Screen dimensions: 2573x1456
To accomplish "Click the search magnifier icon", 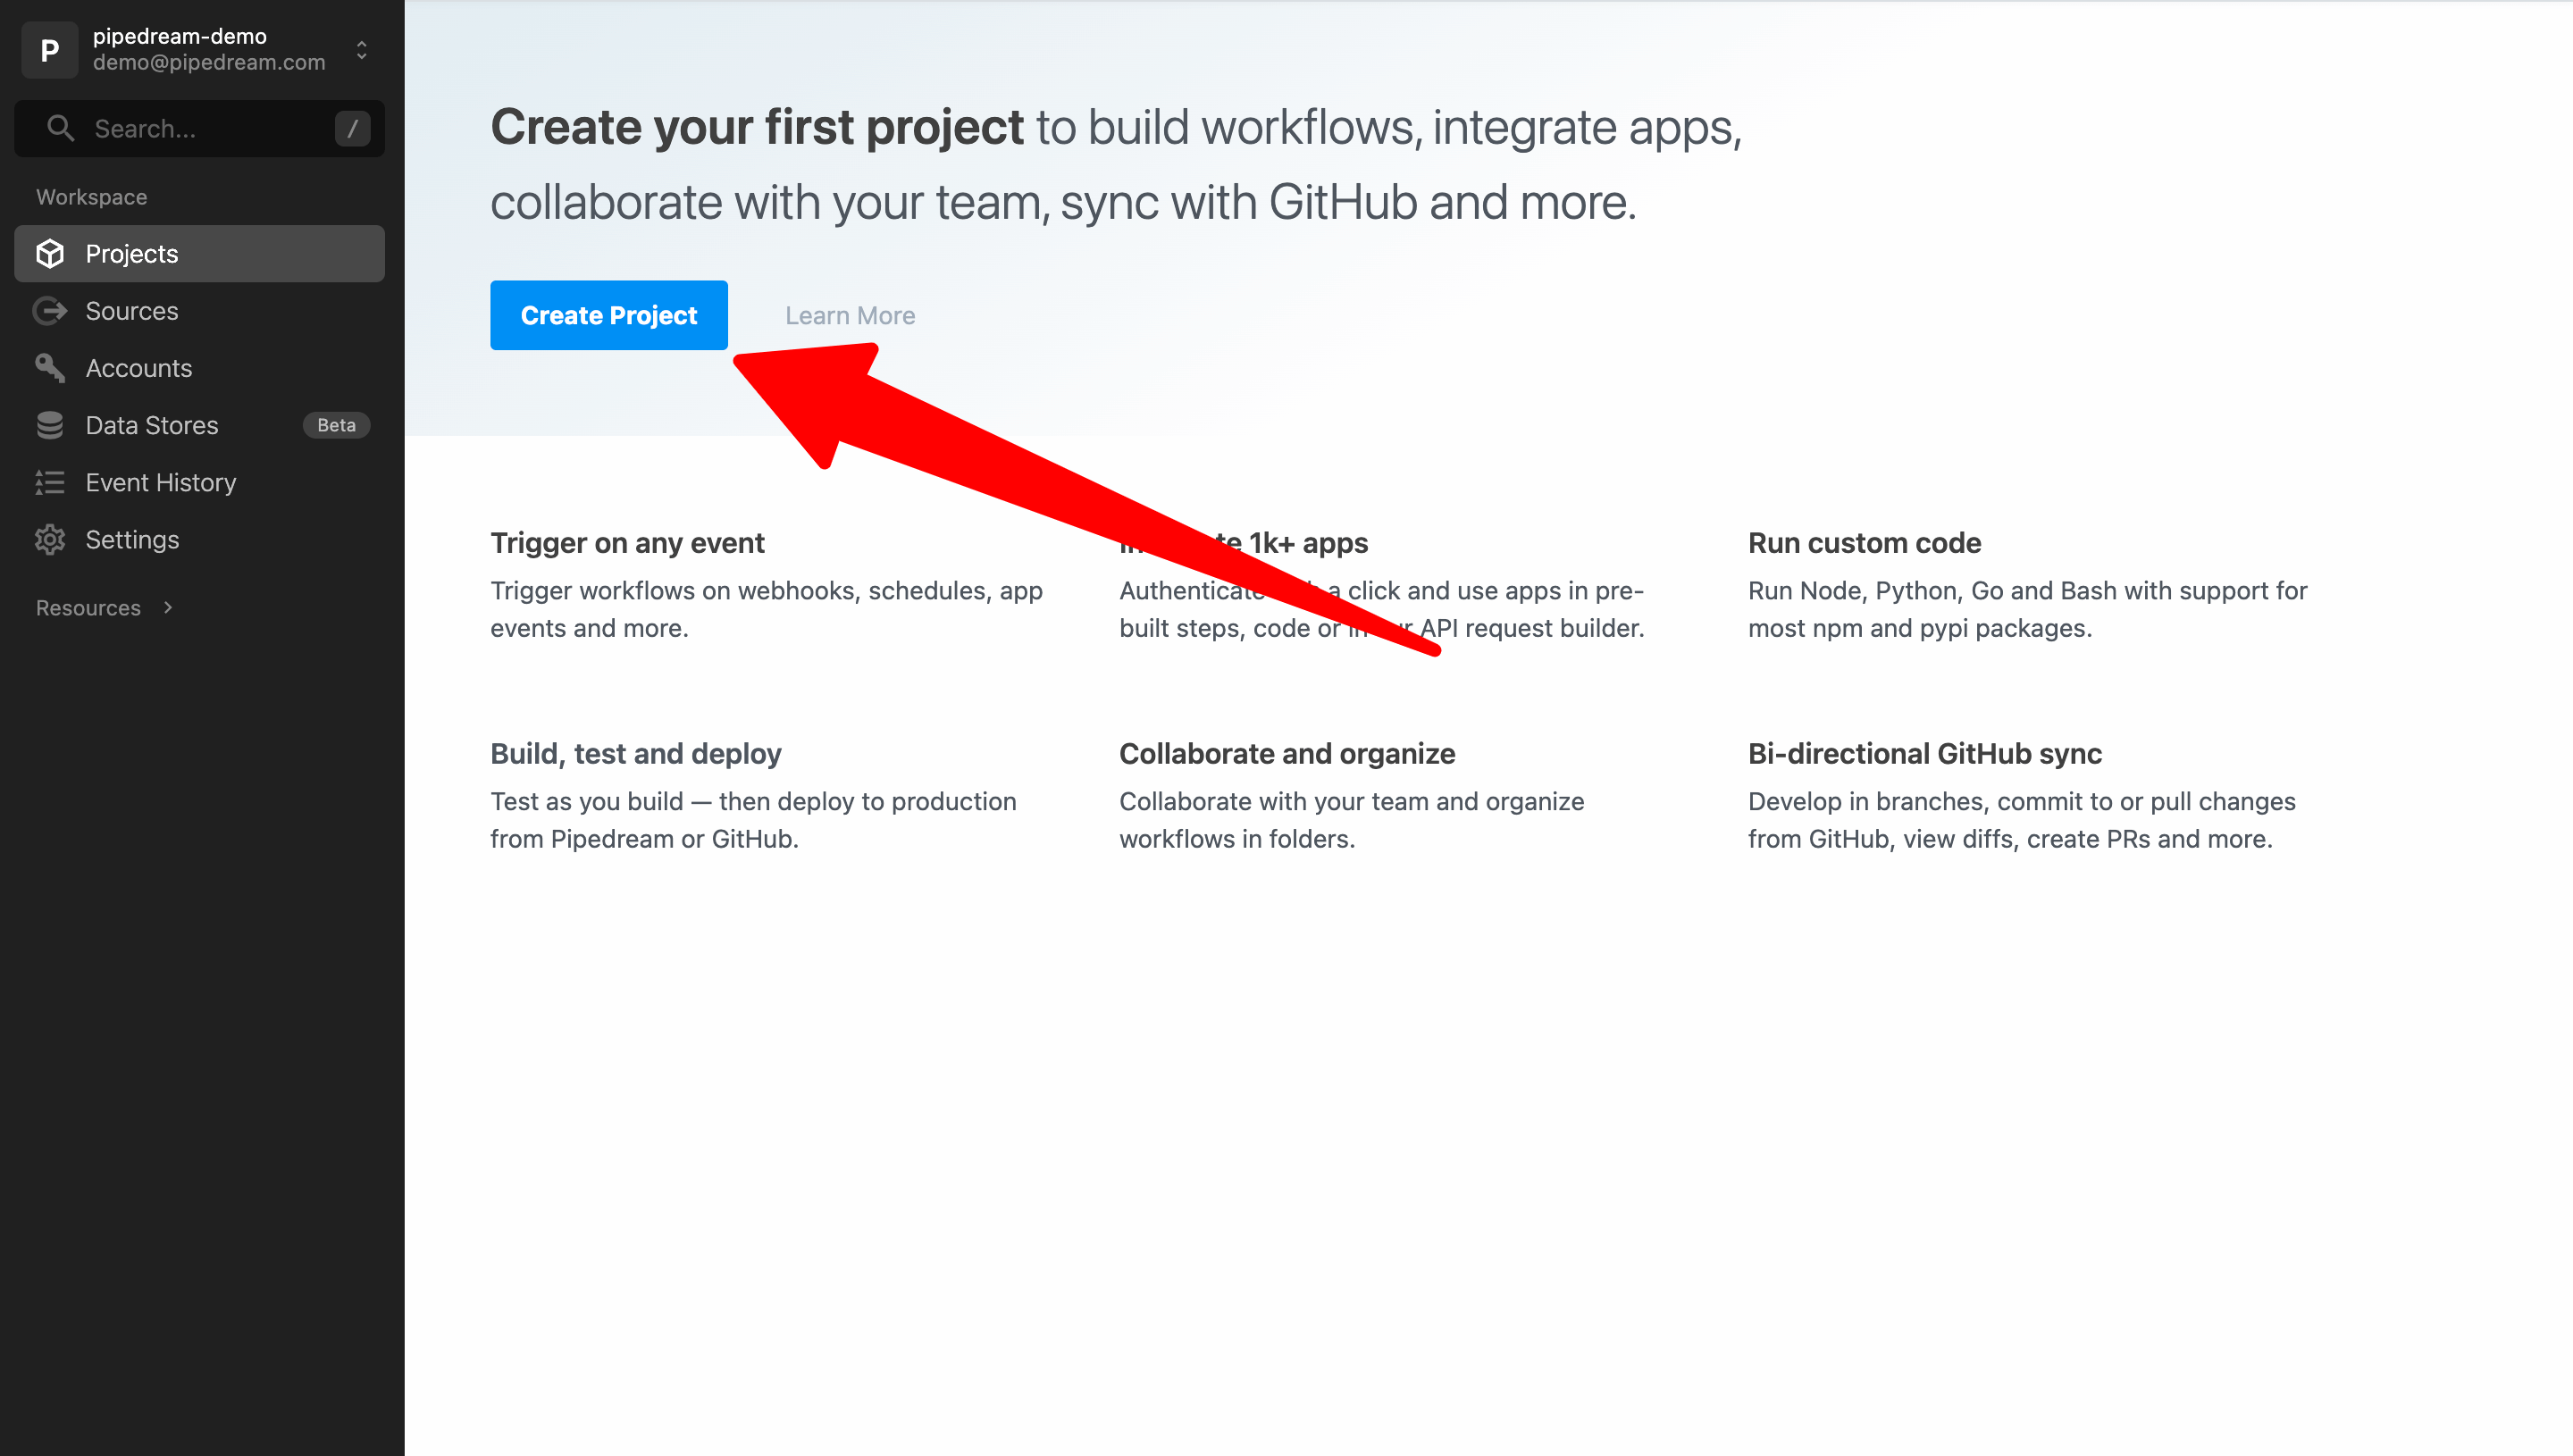I will click(60, 128).
